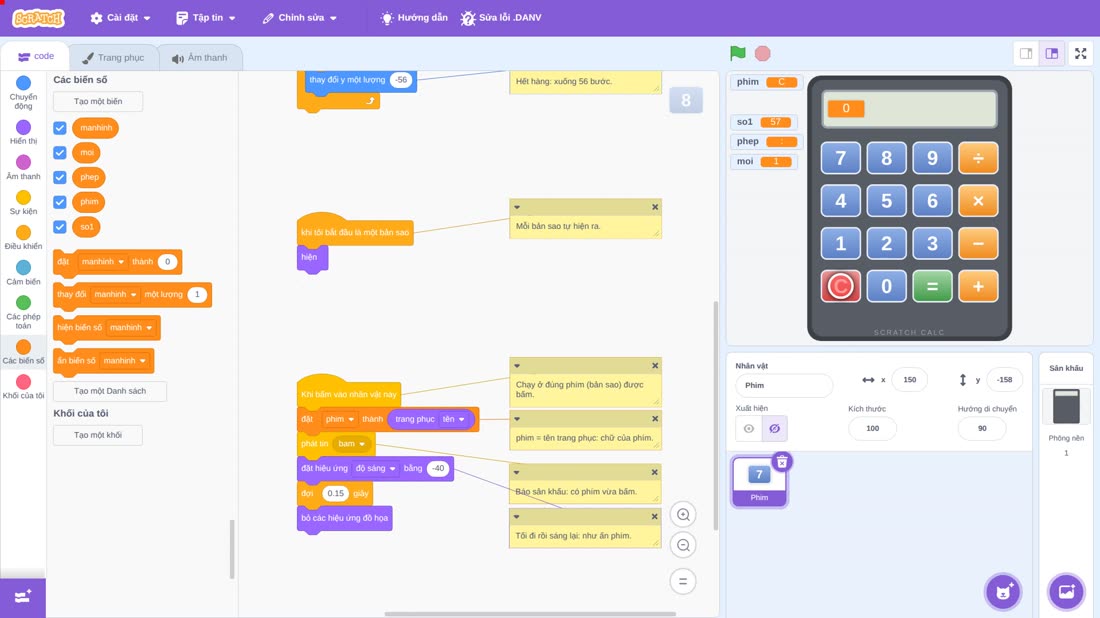Zoom in the code workspace
This screenshot has width=1100, height=618.
683,514
